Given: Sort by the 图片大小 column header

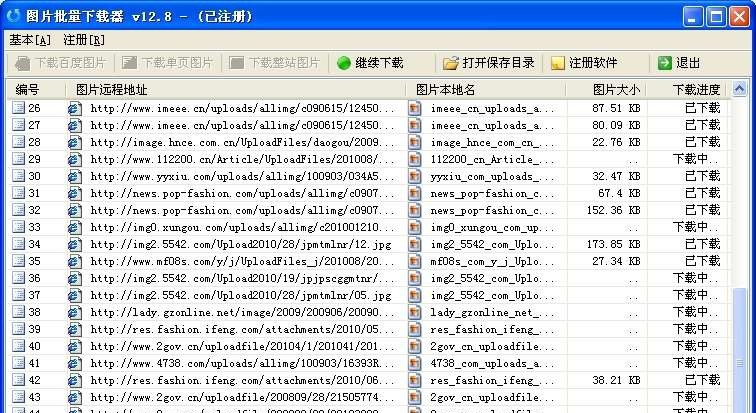Looking at the screenshot, I should coord(606,90).
